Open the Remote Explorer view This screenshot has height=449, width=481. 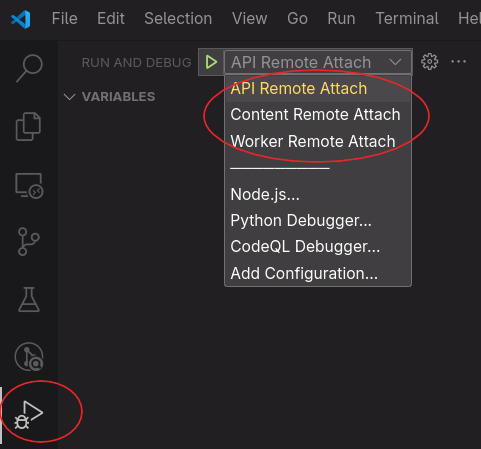tap(29, 186)
